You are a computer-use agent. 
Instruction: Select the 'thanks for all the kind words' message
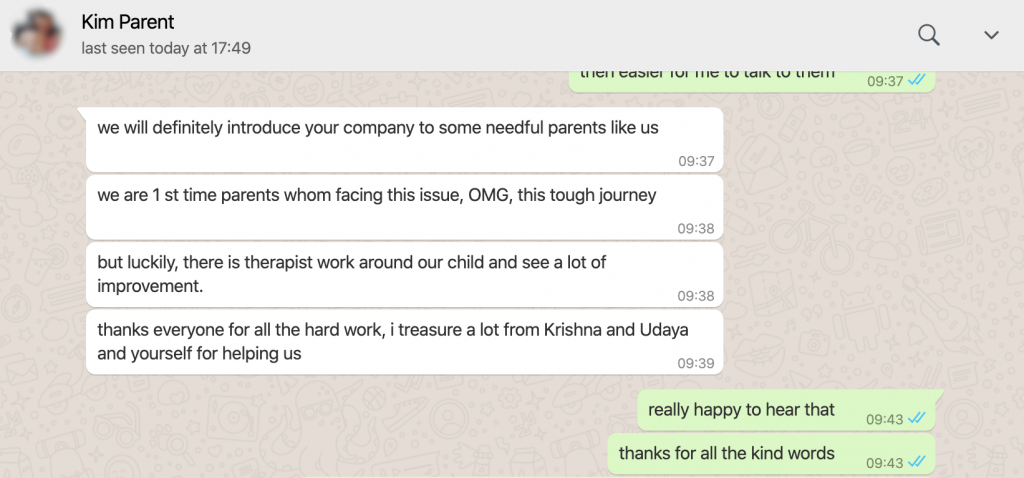pos(726,454)
